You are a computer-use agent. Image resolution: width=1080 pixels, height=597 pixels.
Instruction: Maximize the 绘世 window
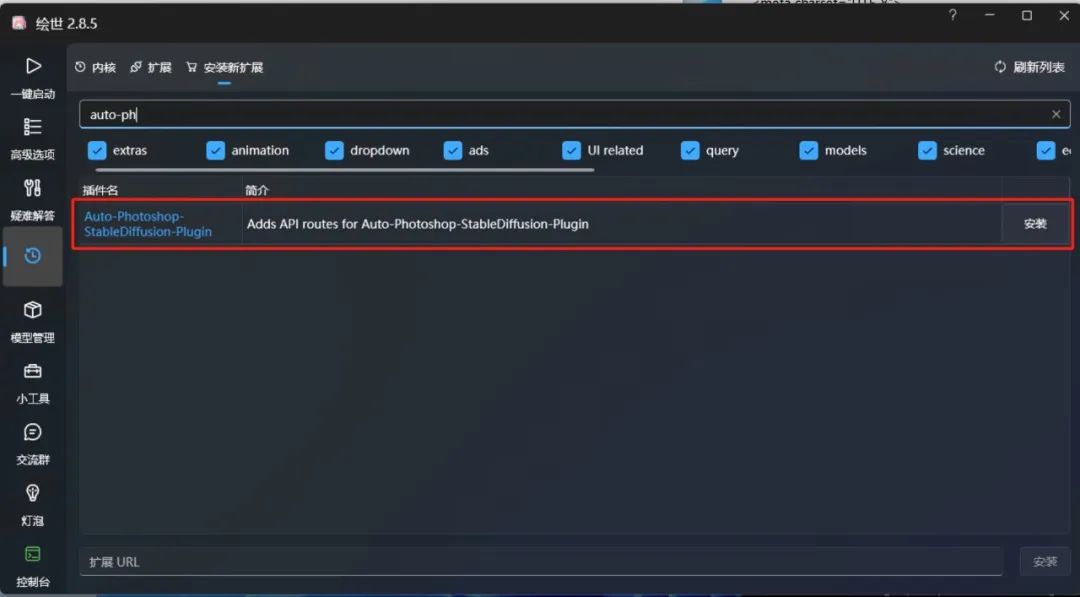(1027, 15)
